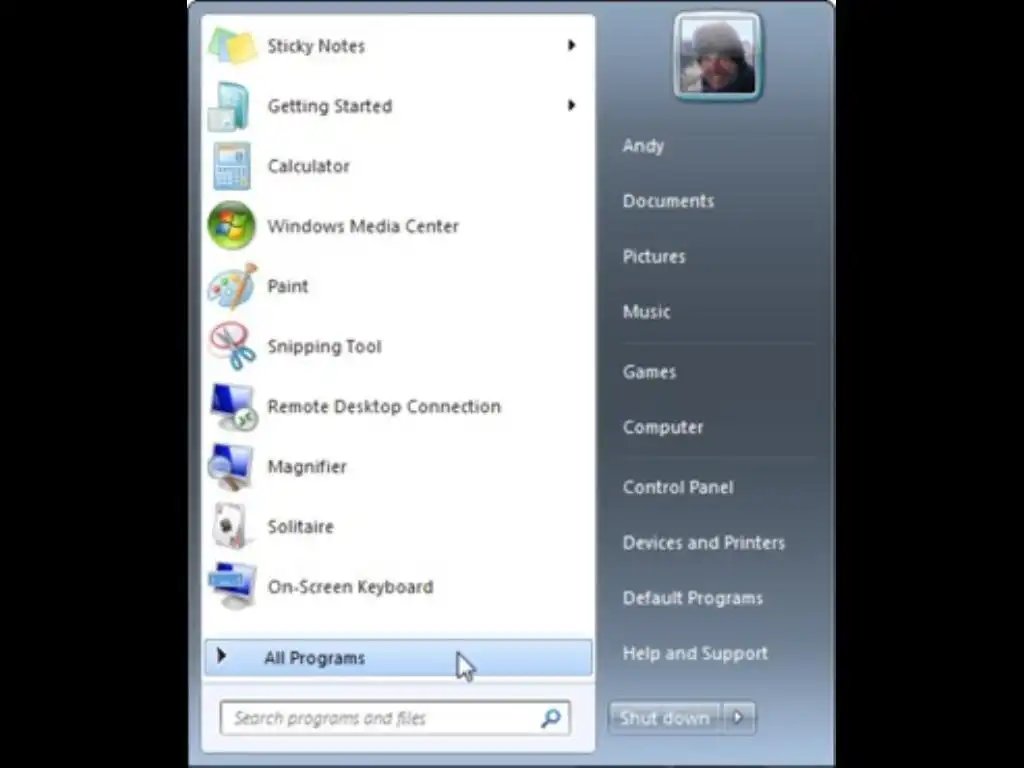The image size is (1024, 768).
Task: Open Control Panel
Action: [x=678, y=487]
